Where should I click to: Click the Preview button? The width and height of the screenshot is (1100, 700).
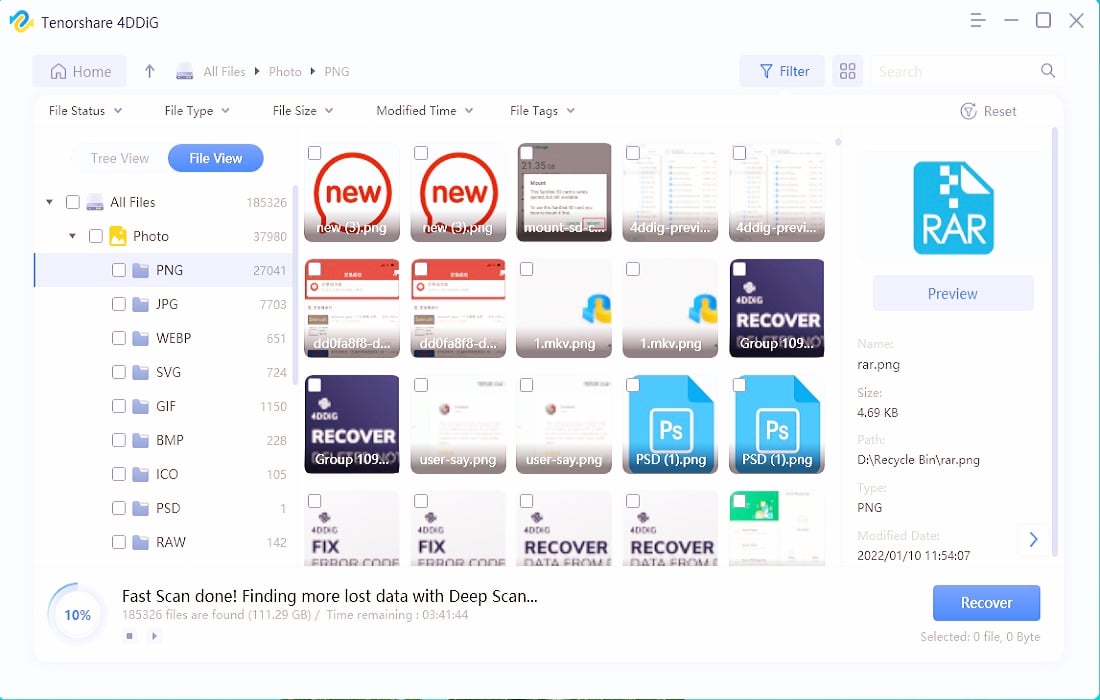point(952,293)
